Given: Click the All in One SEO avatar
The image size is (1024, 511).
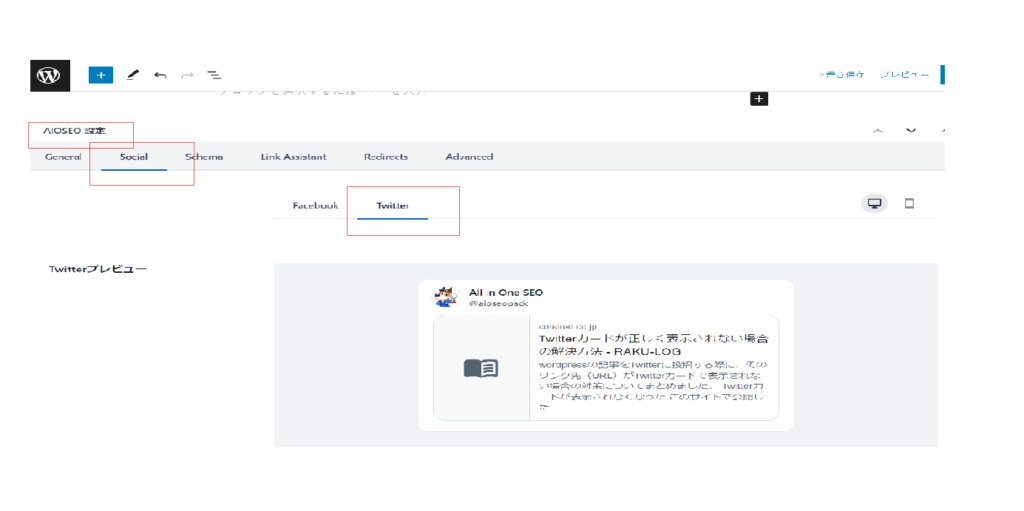Looking at the screenshot, I should pos(444,297).
